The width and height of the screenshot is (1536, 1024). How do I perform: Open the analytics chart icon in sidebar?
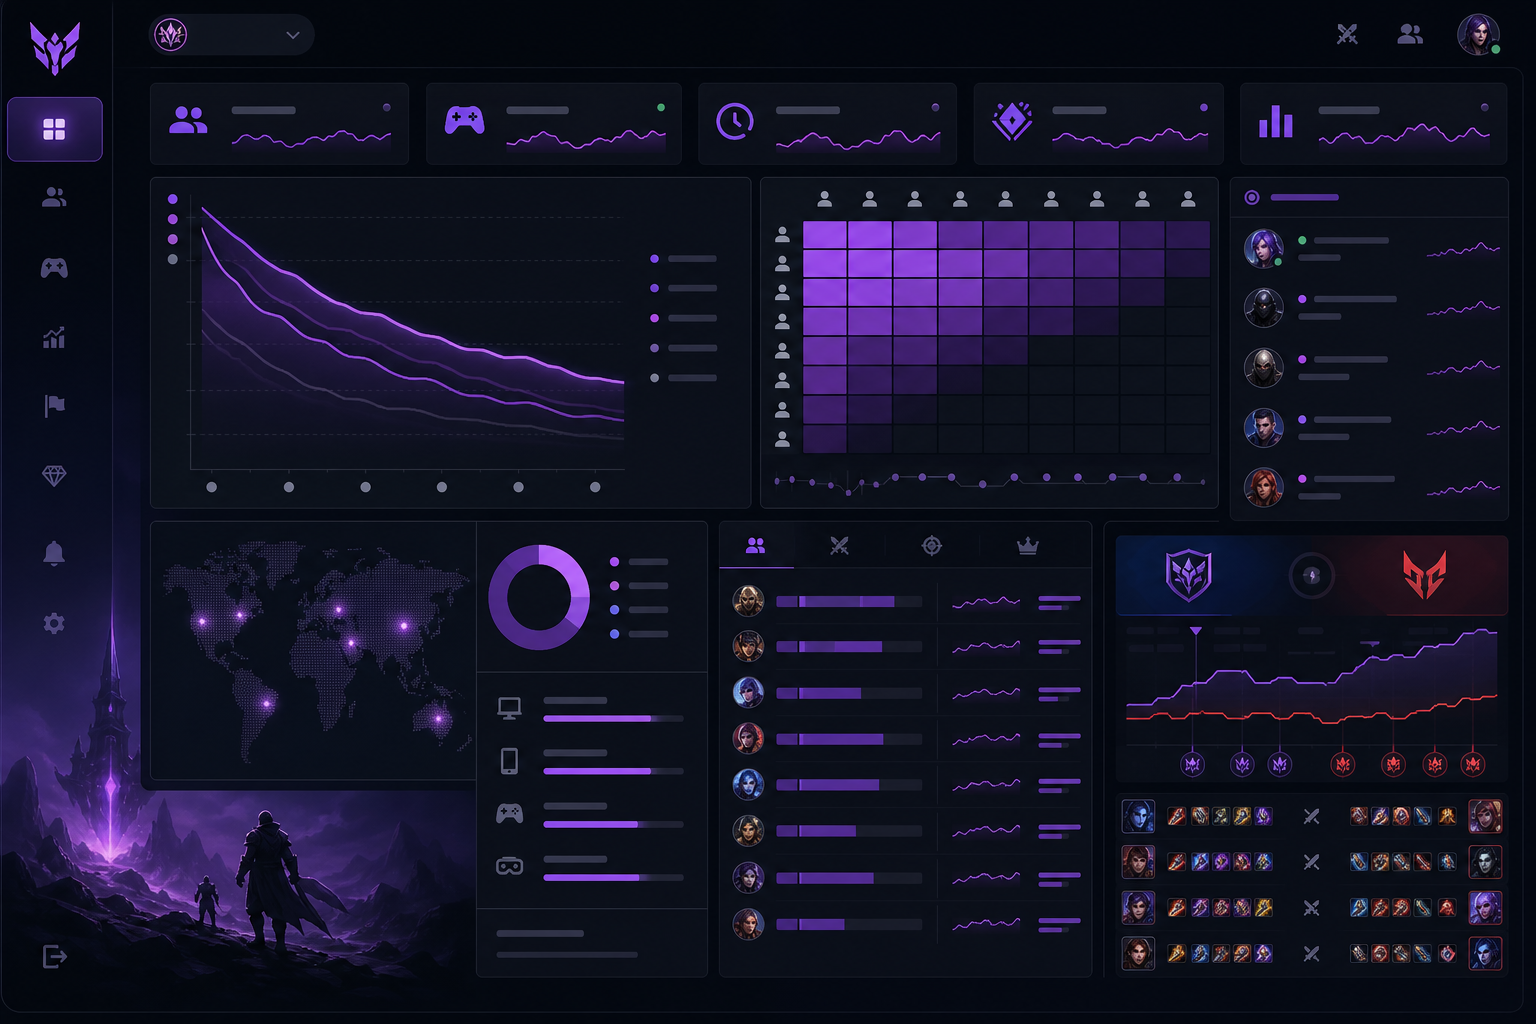[x=54, y=338]
